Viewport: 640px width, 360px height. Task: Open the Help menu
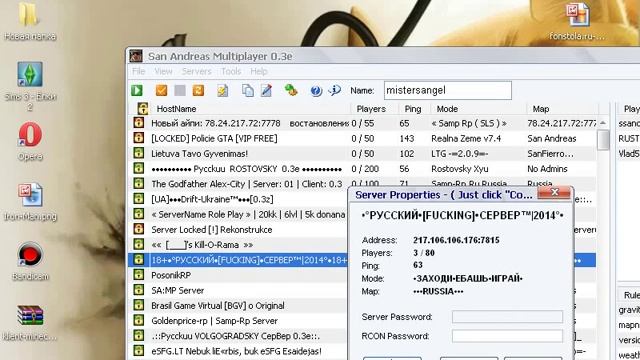pos(259,71)
